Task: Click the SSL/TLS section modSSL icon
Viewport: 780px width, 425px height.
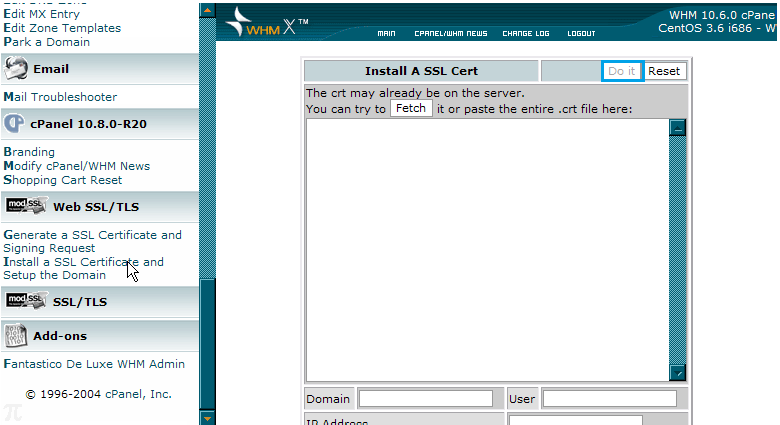Action: click(x=26, y=301)
